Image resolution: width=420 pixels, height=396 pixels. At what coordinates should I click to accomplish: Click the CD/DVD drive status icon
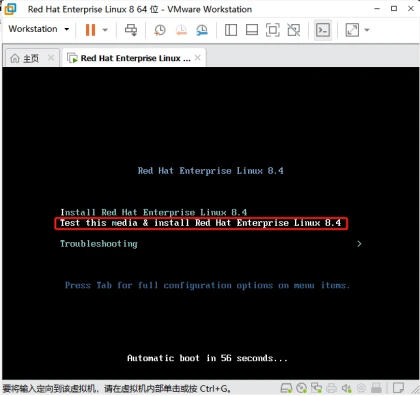tap(301, 388)
